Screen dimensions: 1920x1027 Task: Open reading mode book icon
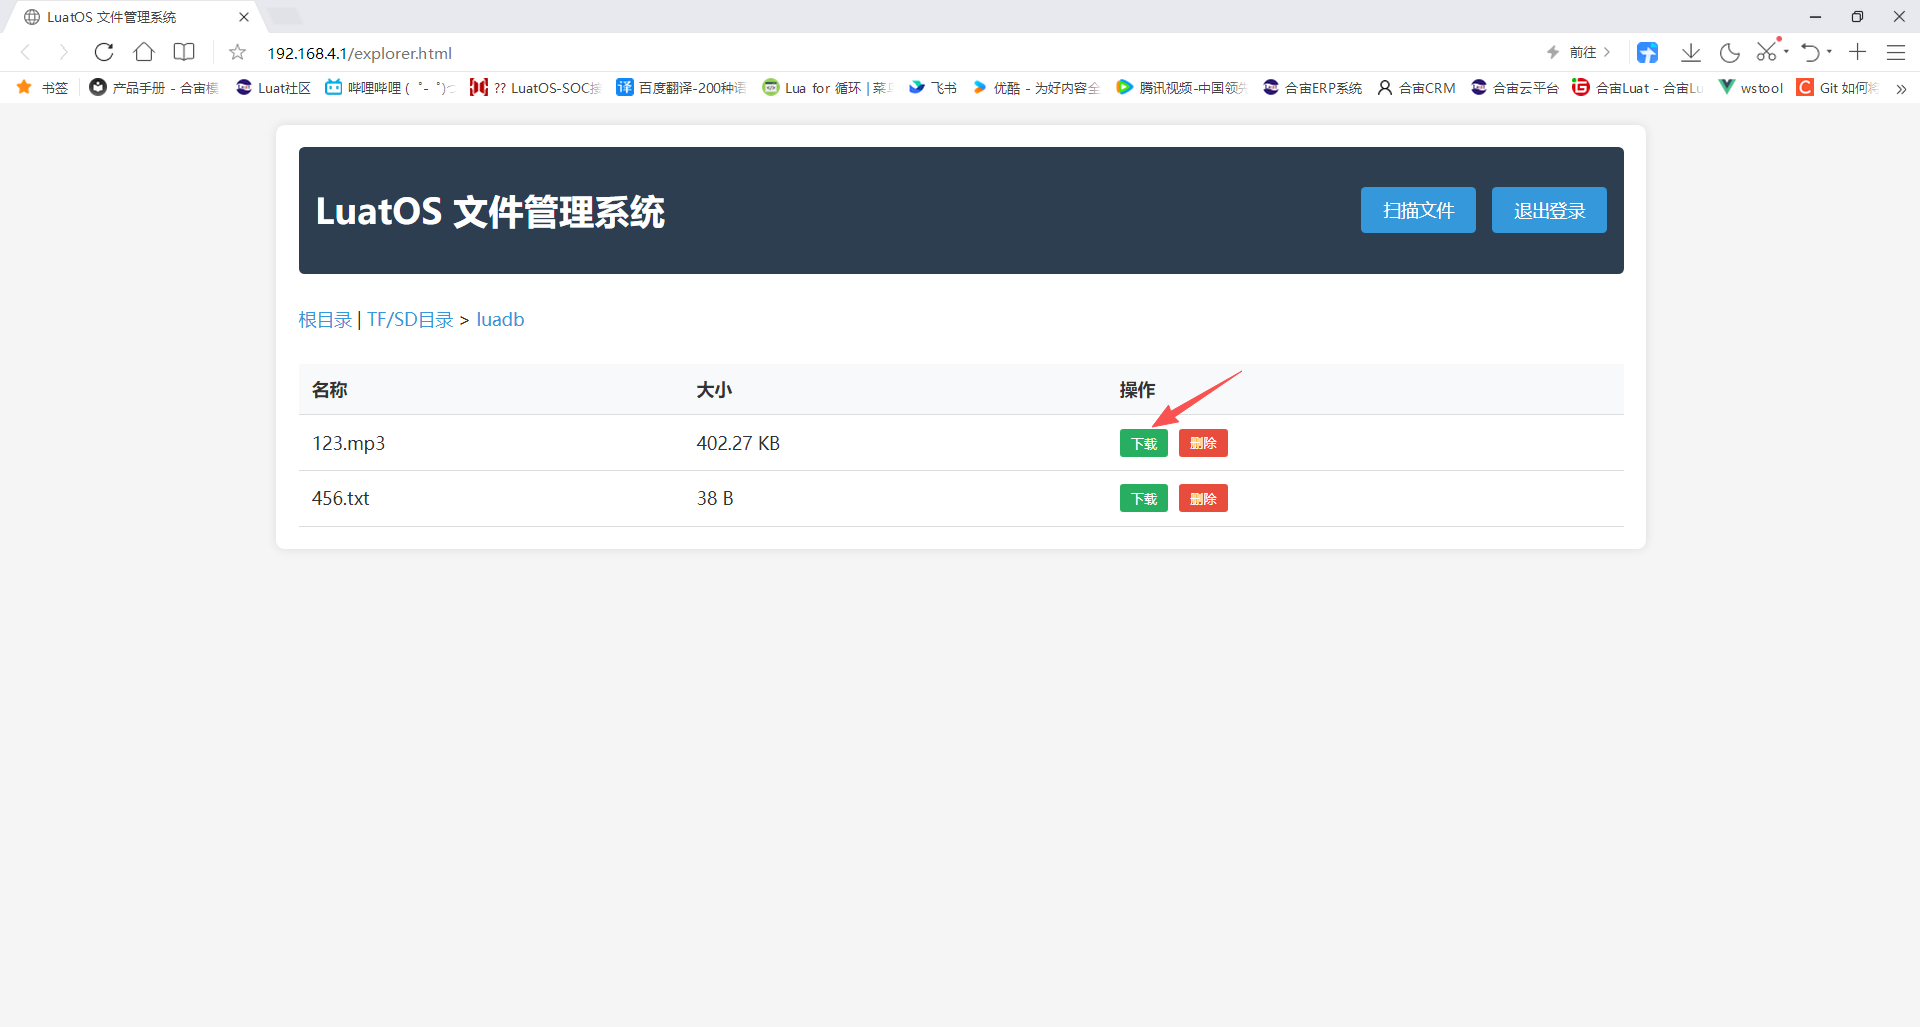point(184,52)
